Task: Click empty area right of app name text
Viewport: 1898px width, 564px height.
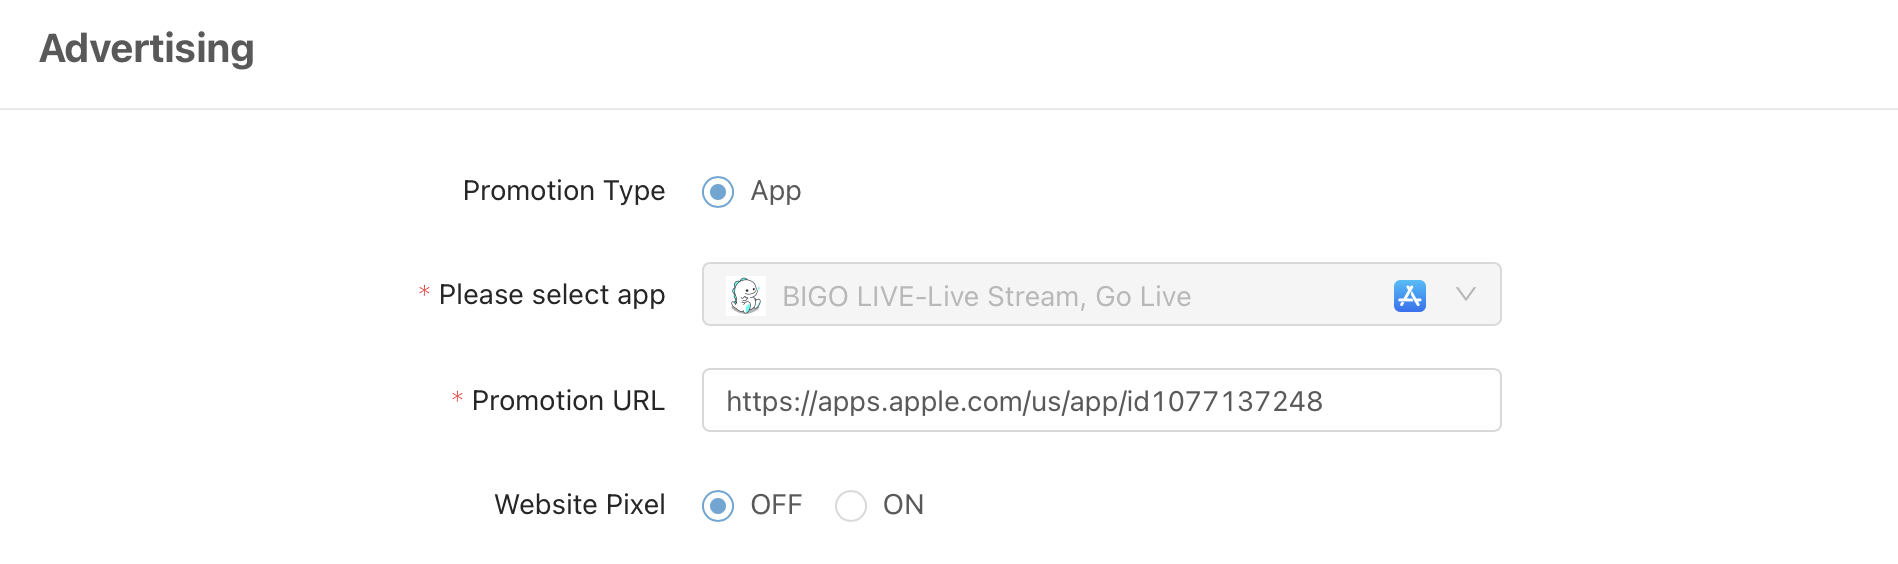Action: [x=1290, y=296]
